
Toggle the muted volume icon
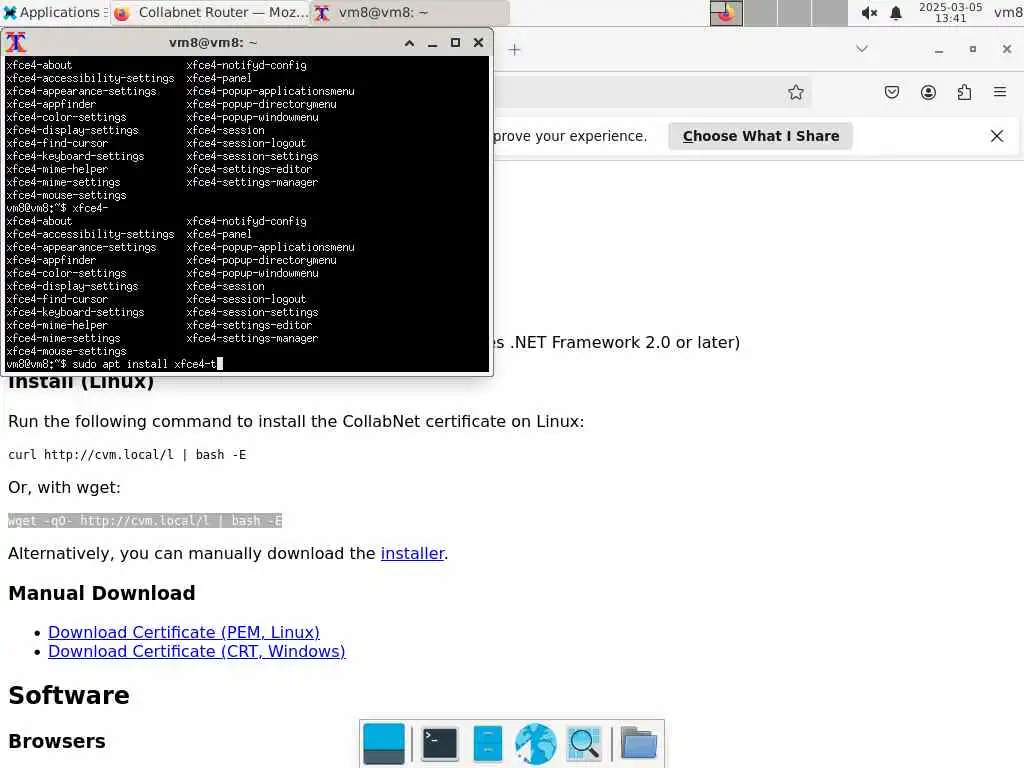tap(868, 13)
